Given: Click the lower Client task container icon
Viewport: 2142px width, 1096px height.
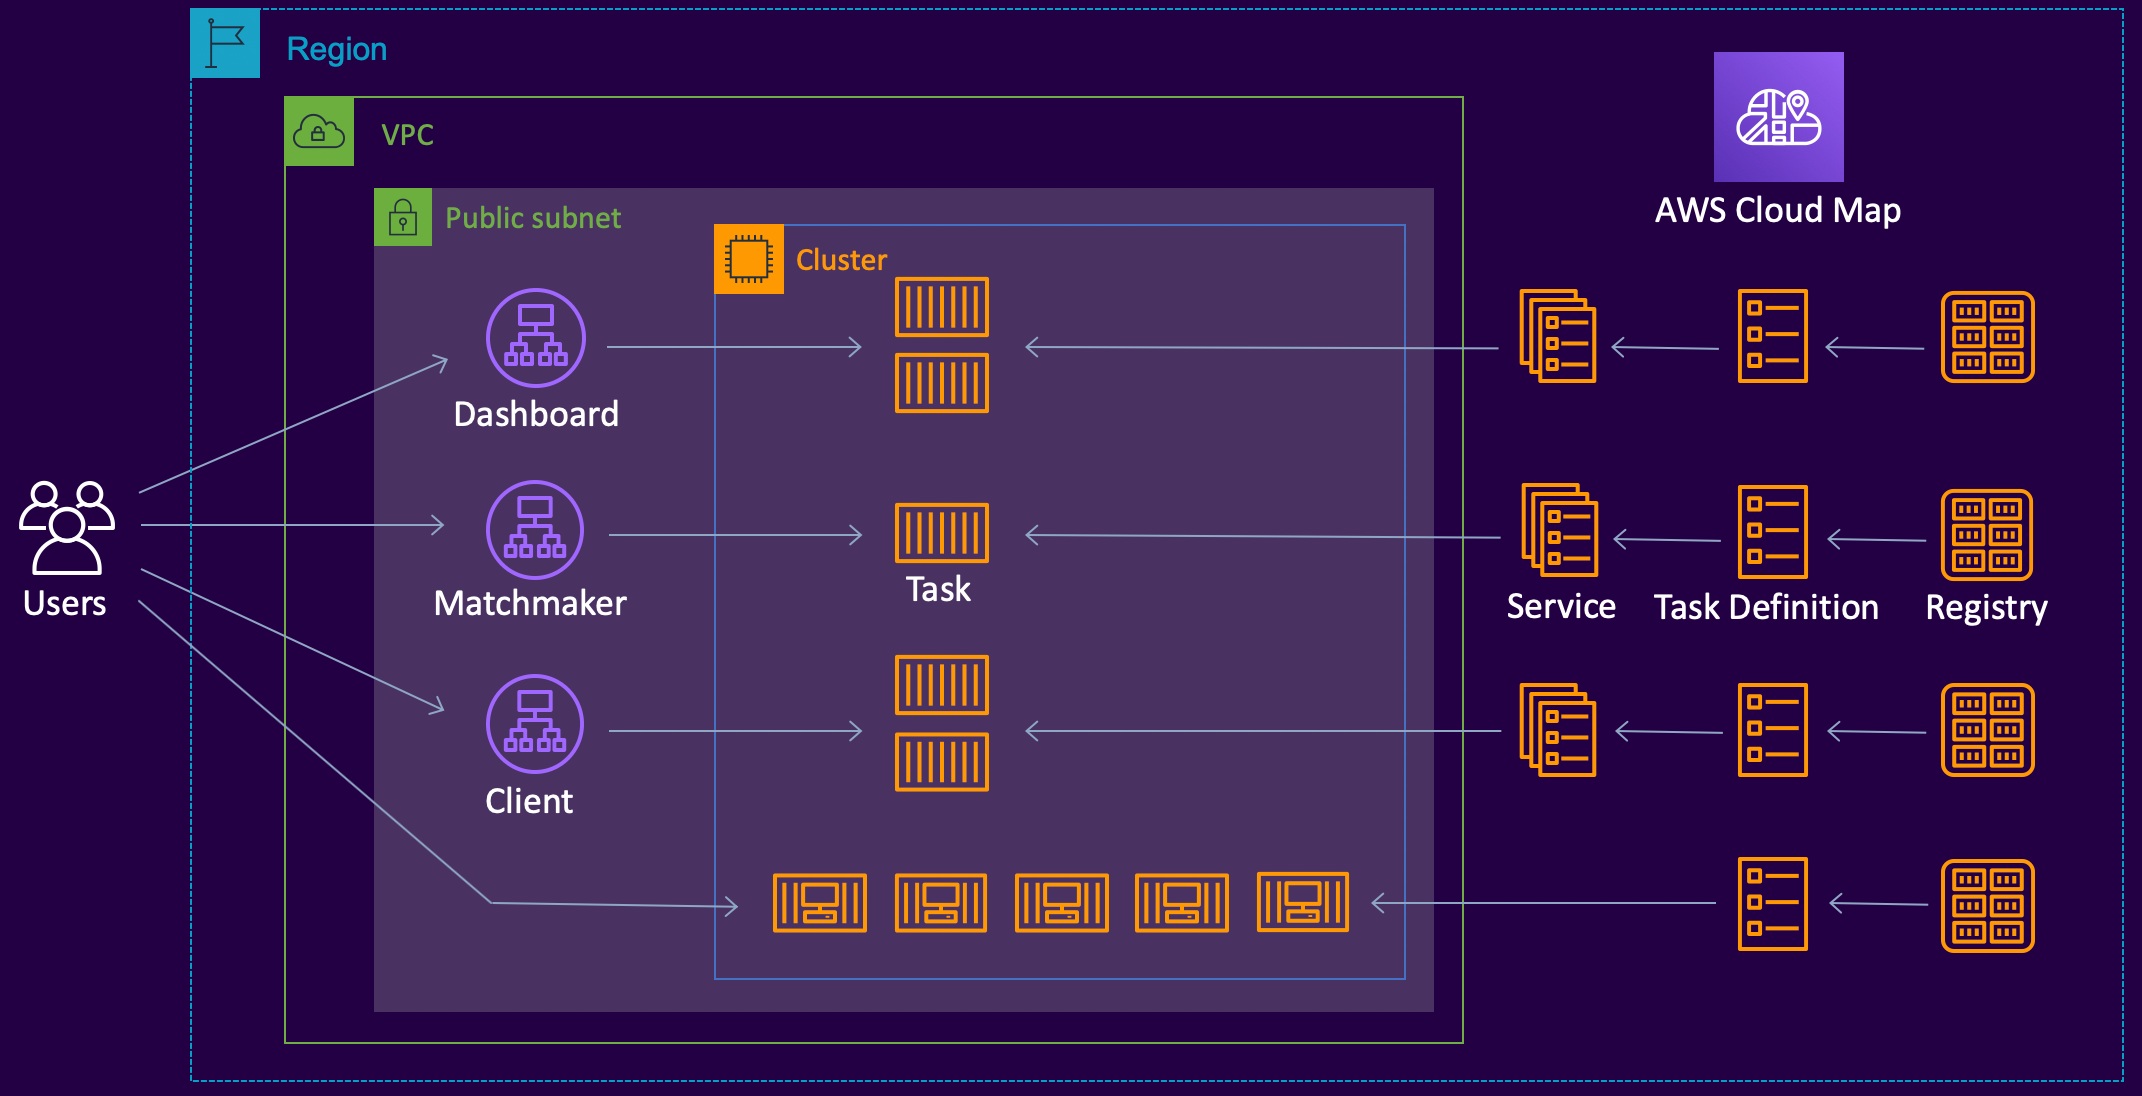Looking at the screenshot, I should [x=942, y=762].
